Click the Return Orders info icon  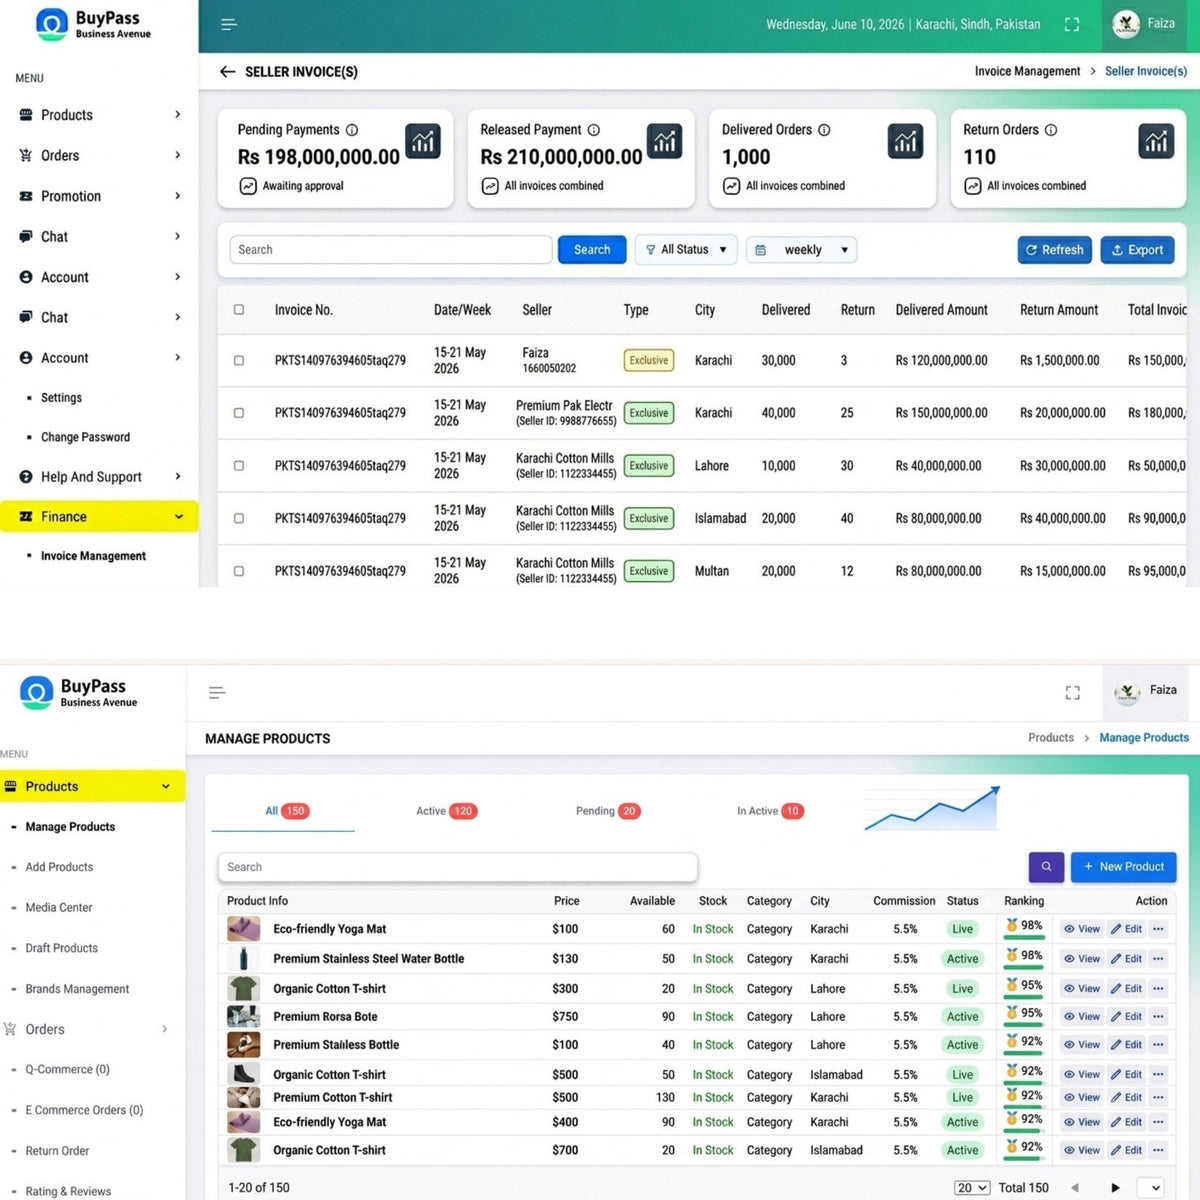click(1051, 130)
